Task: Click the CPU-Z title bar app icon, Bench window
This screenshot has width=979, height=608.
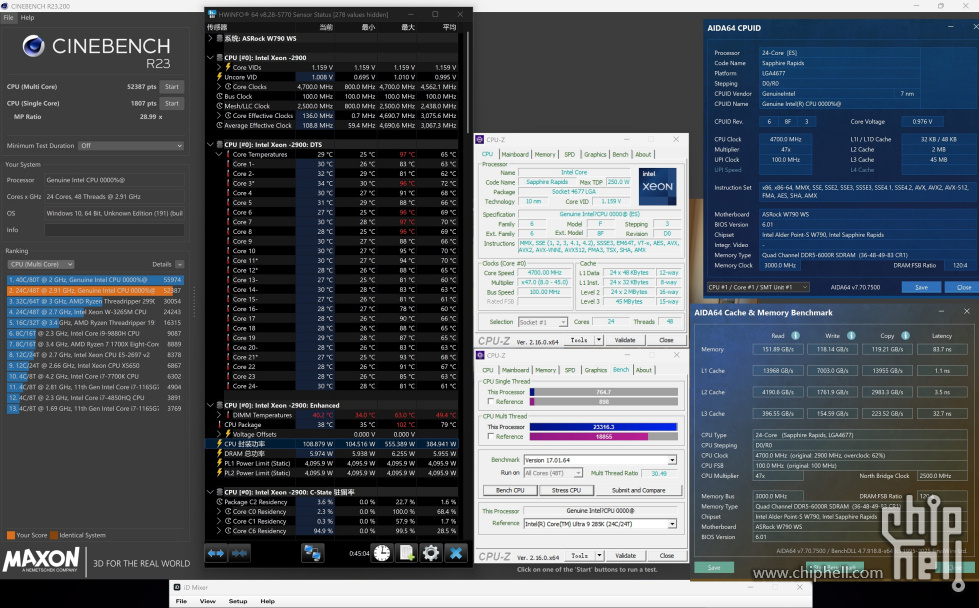Action: [x=480, y=355]
